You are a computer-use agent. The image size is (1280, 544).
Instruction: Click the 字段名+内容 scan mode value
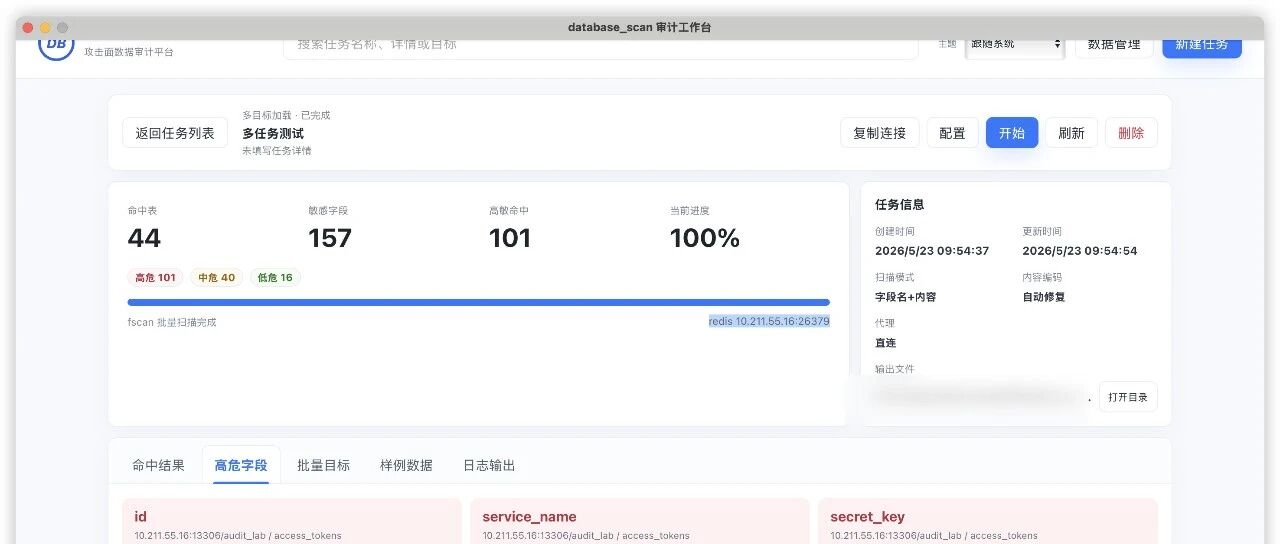[x=906, y=297]
